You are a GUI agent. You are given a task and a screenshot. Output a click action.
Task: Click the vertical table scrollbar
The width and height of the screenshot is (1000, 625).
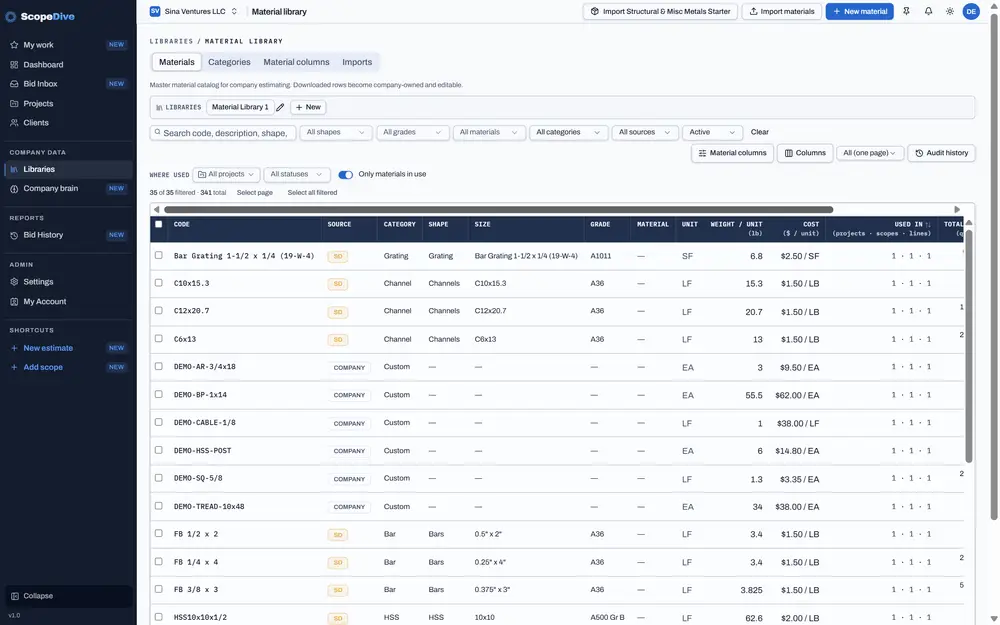(x=969, y=346)
